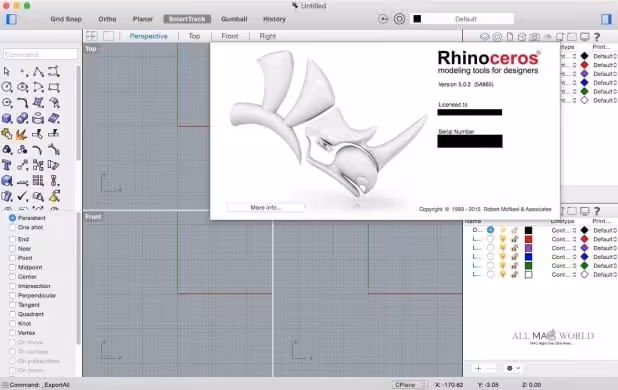Select the One shot radio button
This screenshot has height=390, width=618.
(13, 227)
